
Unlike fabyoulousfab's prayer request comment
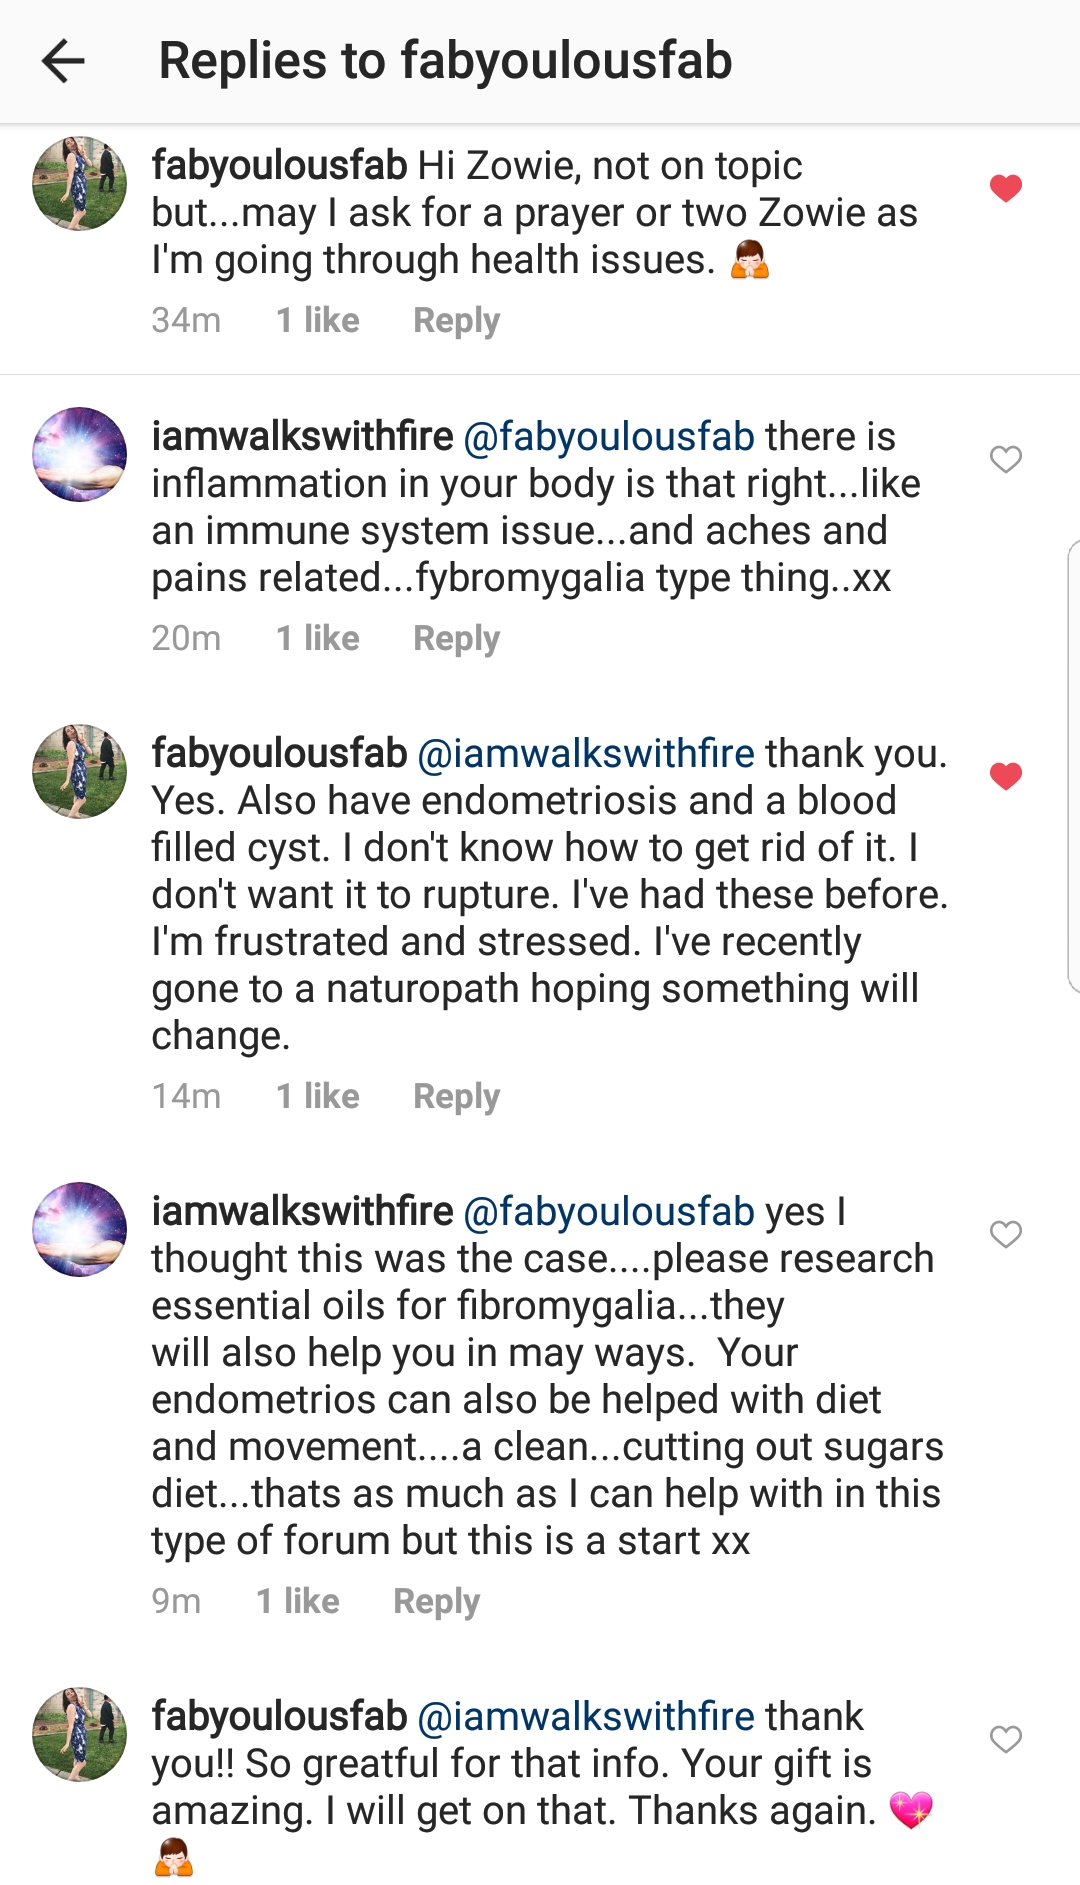[1005, 188]
